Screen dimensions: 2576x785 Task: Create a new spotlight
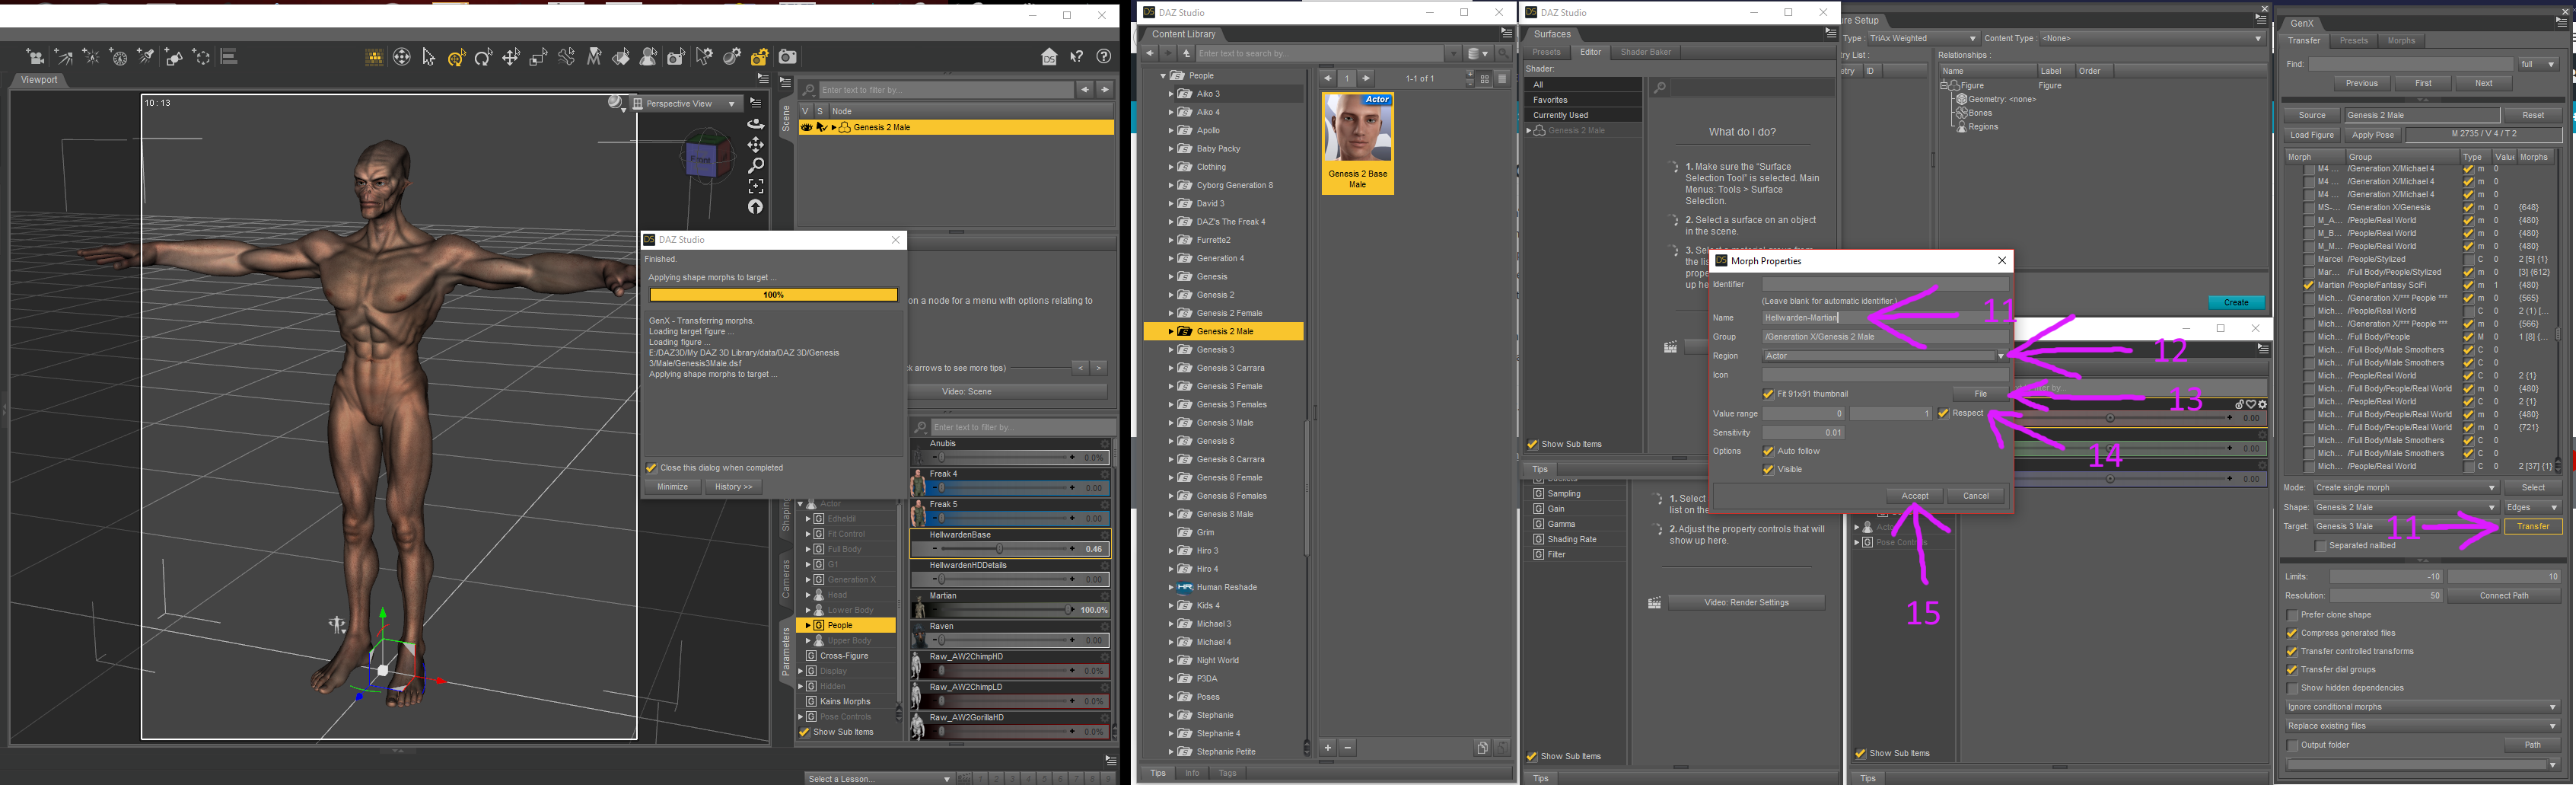click(146, 57)
